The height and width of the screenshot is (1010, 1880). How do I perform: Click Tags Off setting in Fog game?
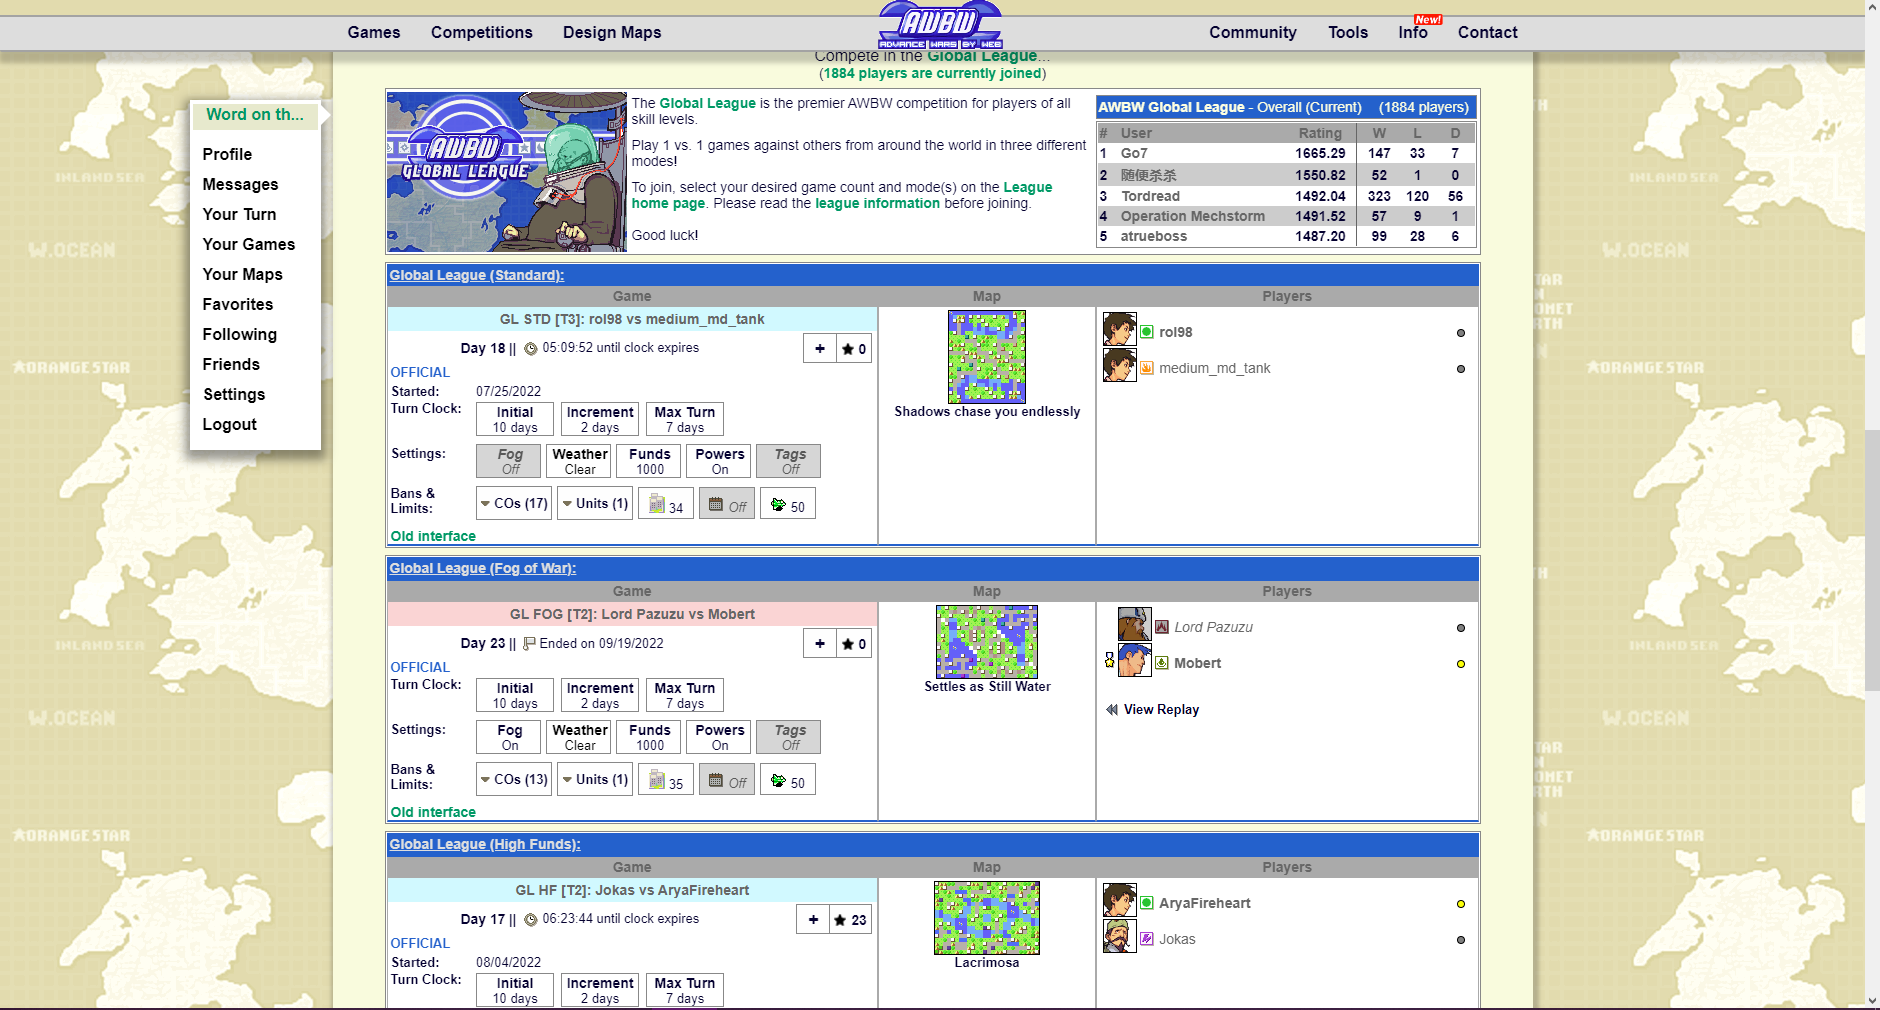pos(789,737)
